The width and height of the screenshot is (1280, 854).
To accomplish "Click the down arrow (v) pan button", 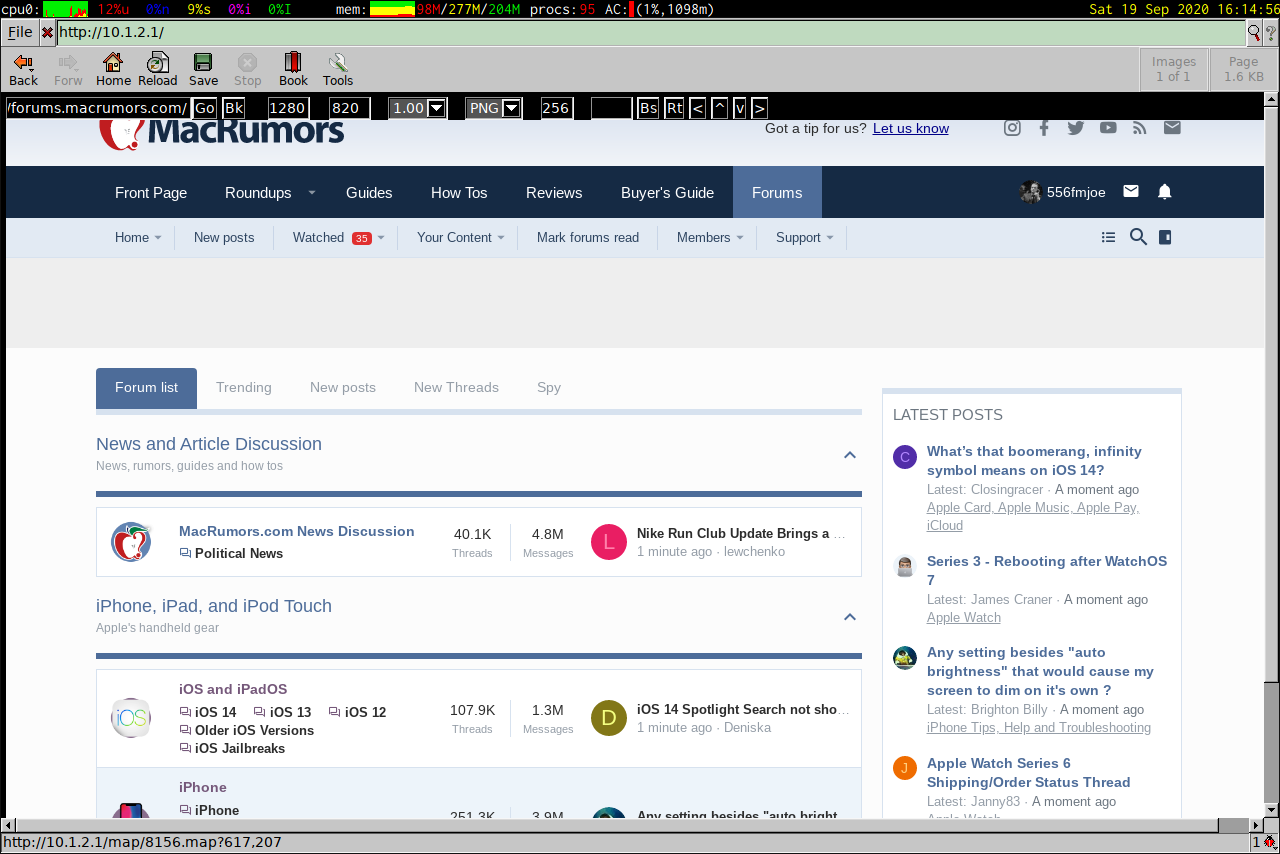I will pos(740,108).
